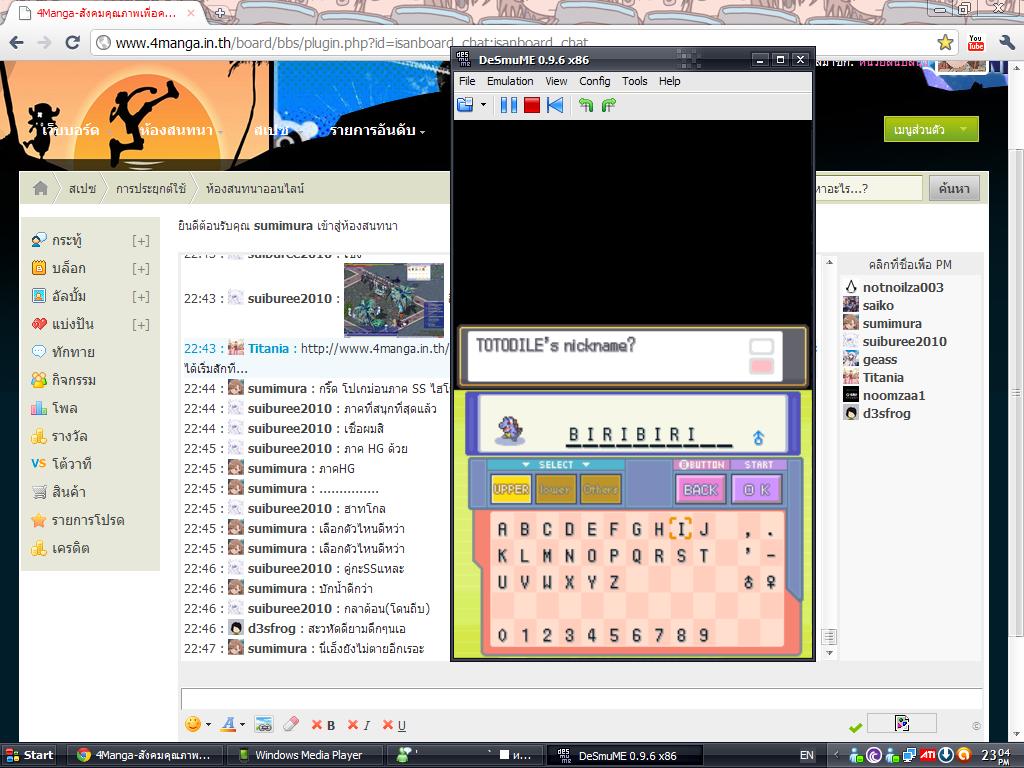Image resolution: width=1024 pixels, height=768 pixels.
Task: Click eraser icon in chat toolbar
Action: pyautogui.click(x=291, y=724)
